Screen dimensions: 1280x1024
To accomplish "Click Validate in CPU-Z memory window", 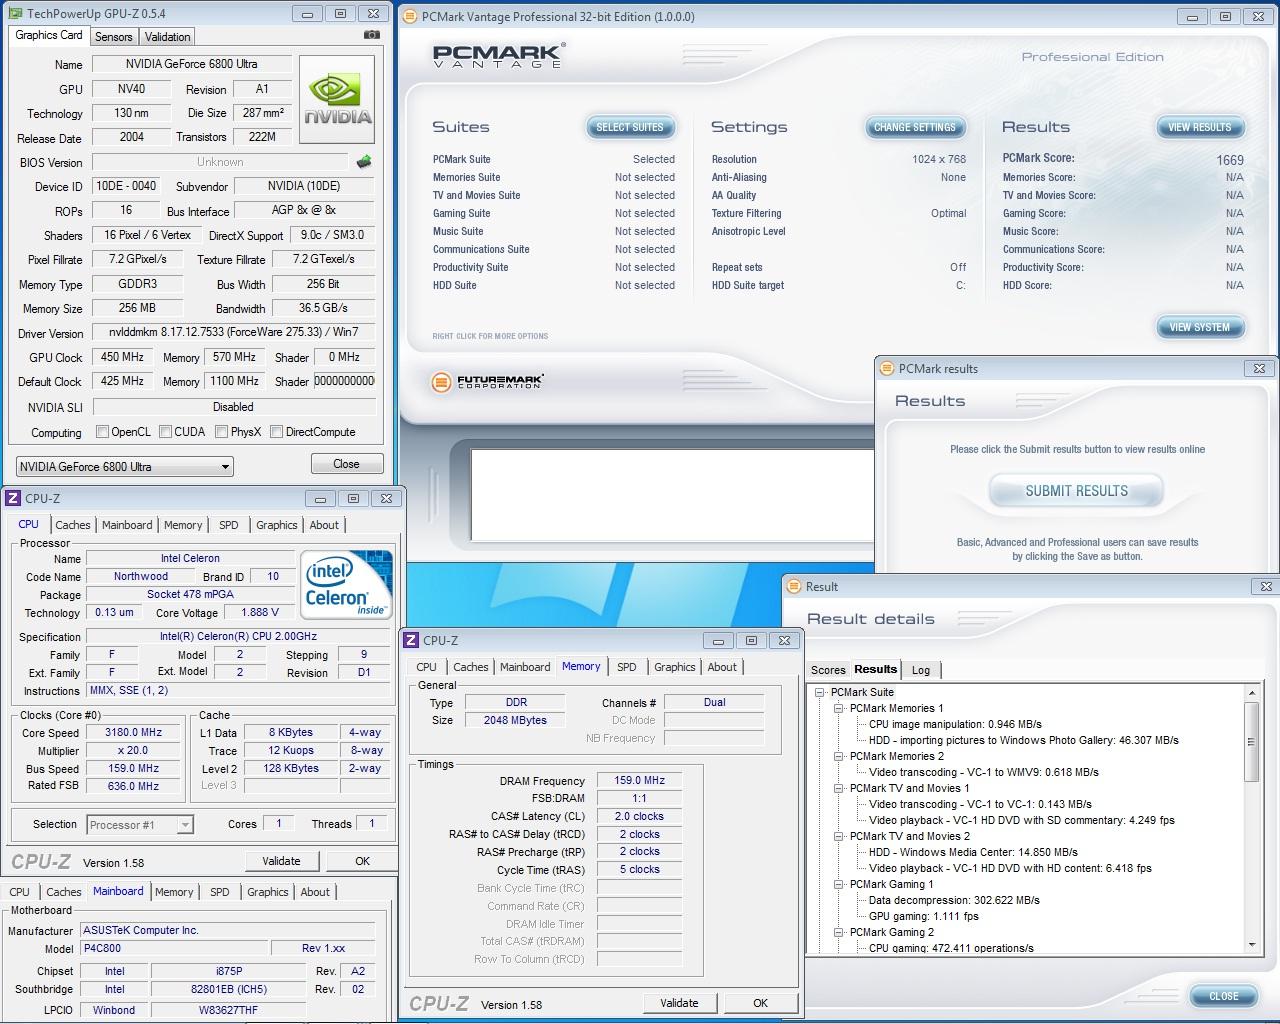I will 679,1003.
